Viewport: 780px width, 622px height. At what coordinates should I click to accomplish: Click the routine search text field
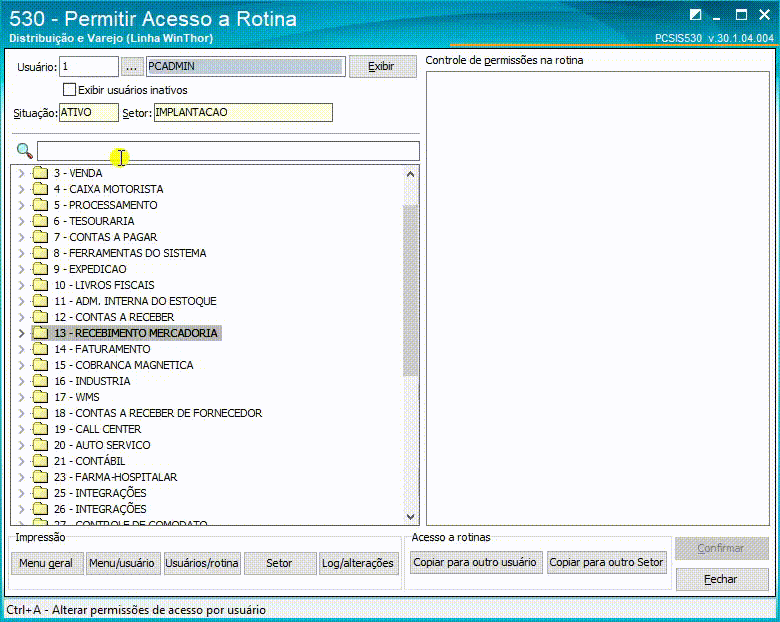[228, 151]
